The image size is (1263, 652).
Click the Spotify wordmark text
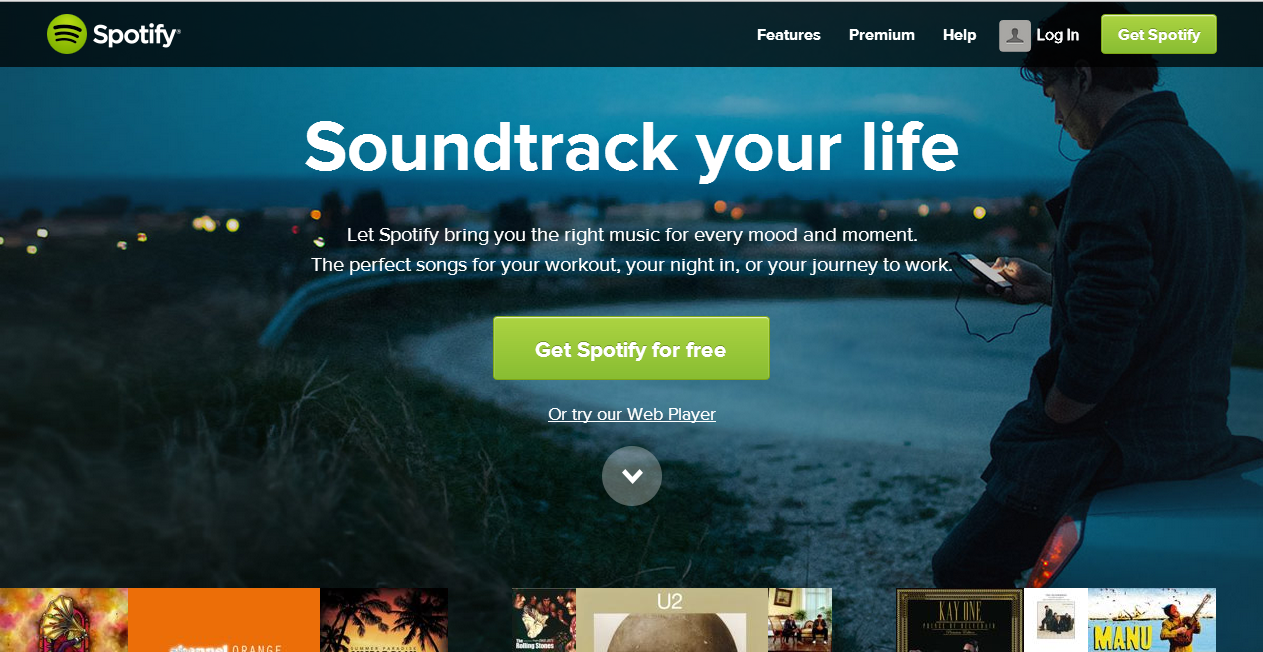coord(137,36)
